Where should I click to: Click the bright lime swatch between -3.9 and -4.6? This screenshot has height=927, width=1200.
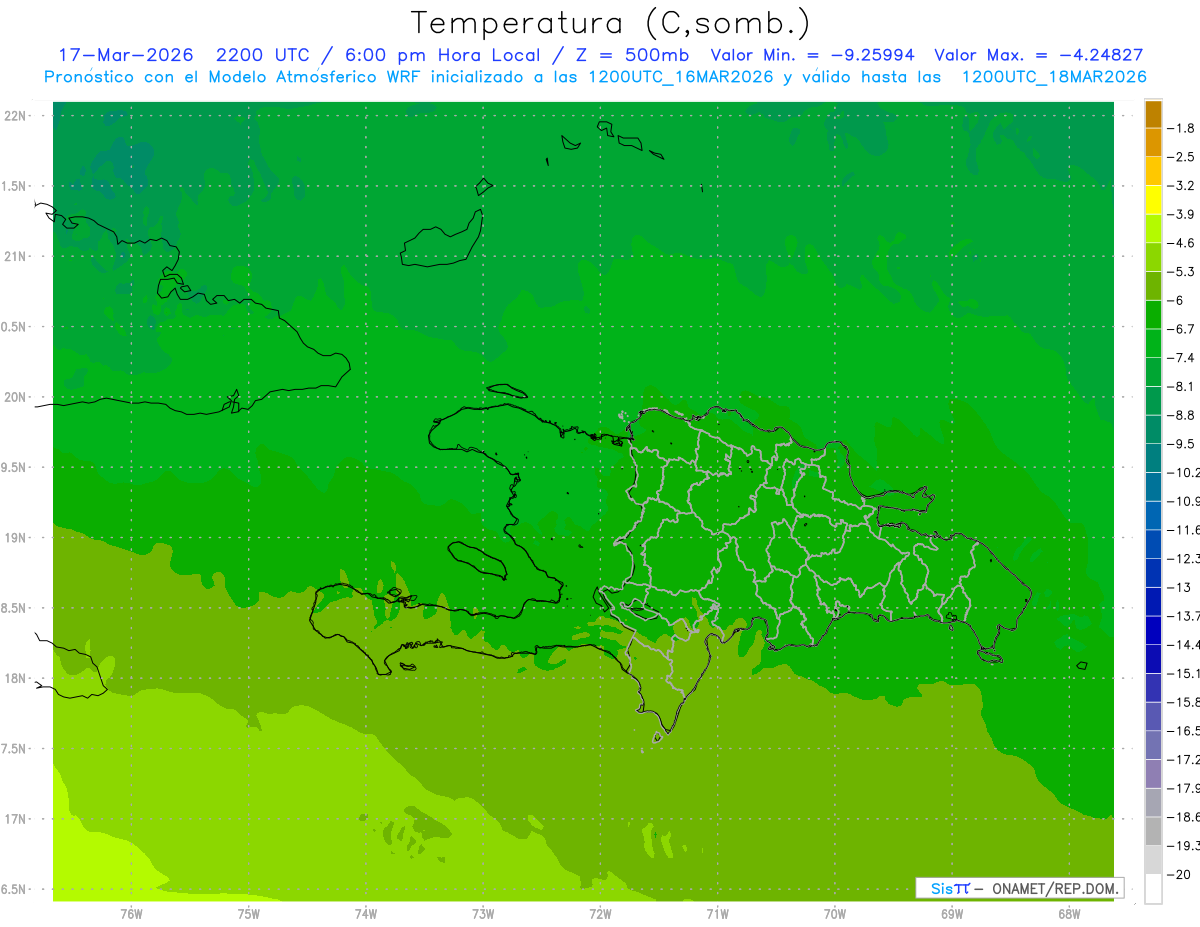[x=1153, y=229]
